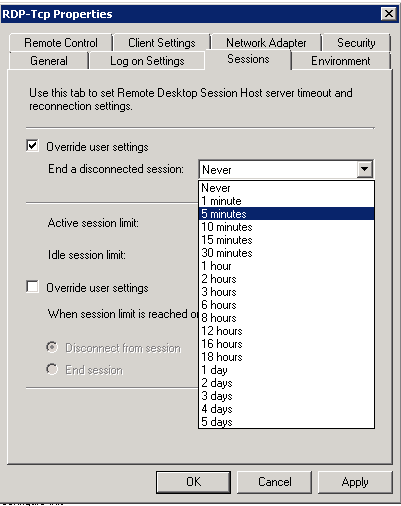This screenshot has width=401, height=506.
Task: Open the Client Settings tab
Action: 162,43
